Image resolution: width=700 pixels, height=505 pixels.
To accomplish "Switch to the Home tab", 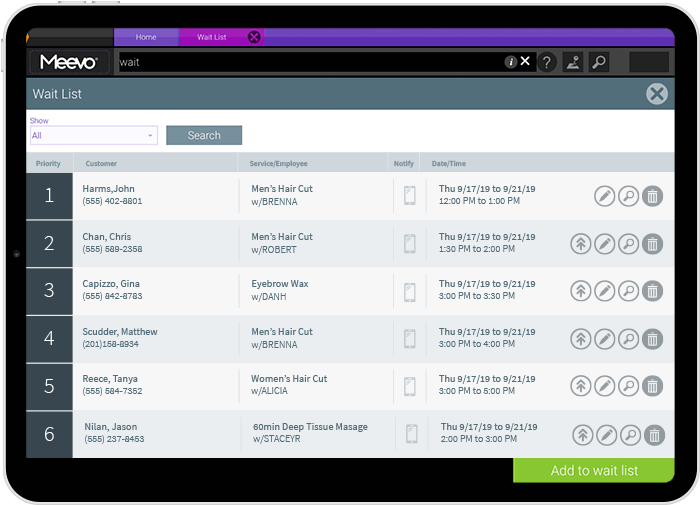I will 146,37.
